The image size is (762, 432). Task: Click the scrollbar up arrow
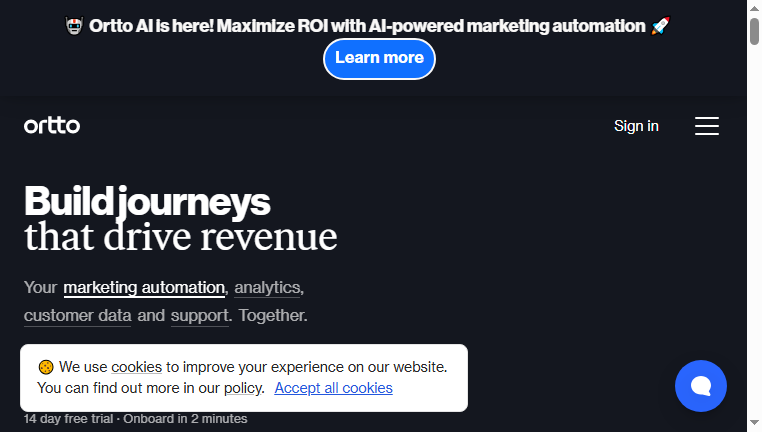[x=754, y=8]
